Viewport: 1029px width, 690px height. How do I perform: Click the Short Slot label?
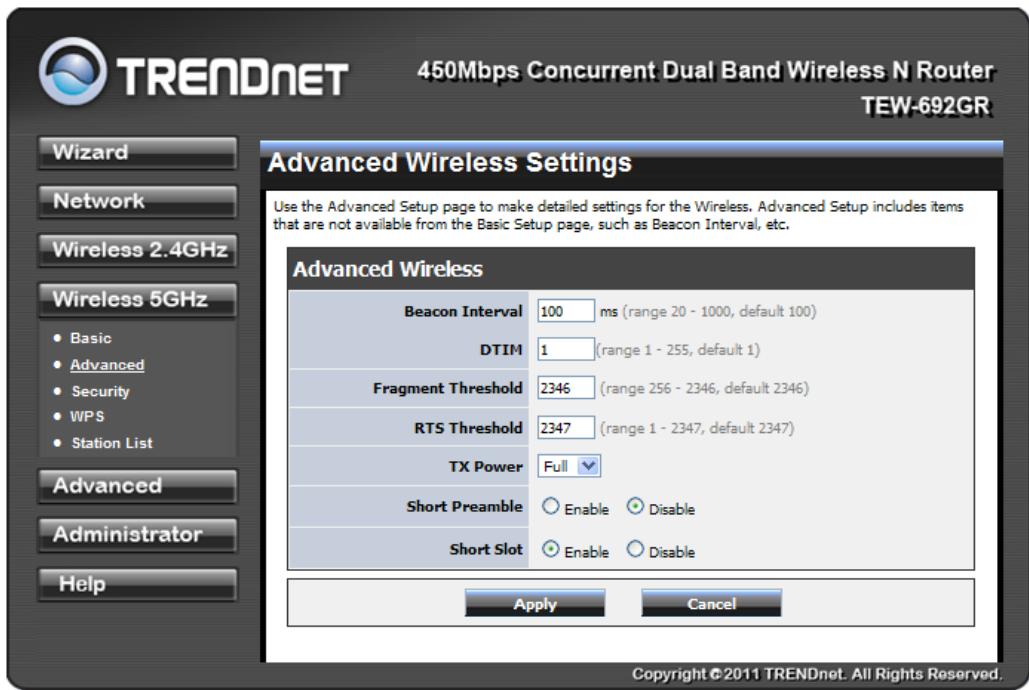click(x=486, y=549)
